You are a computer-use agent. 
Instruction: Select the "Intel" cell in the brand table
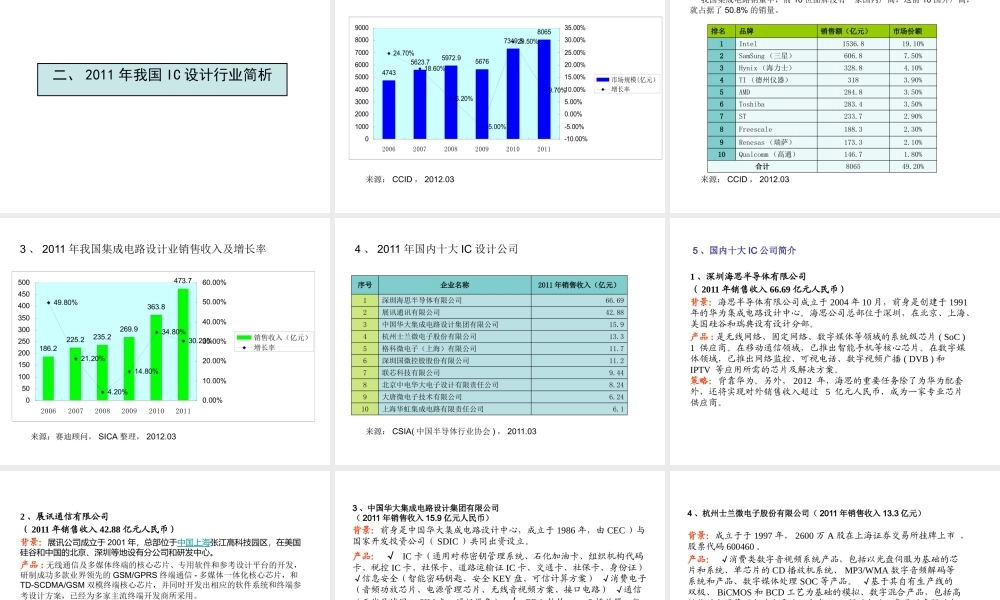(776, 44)
